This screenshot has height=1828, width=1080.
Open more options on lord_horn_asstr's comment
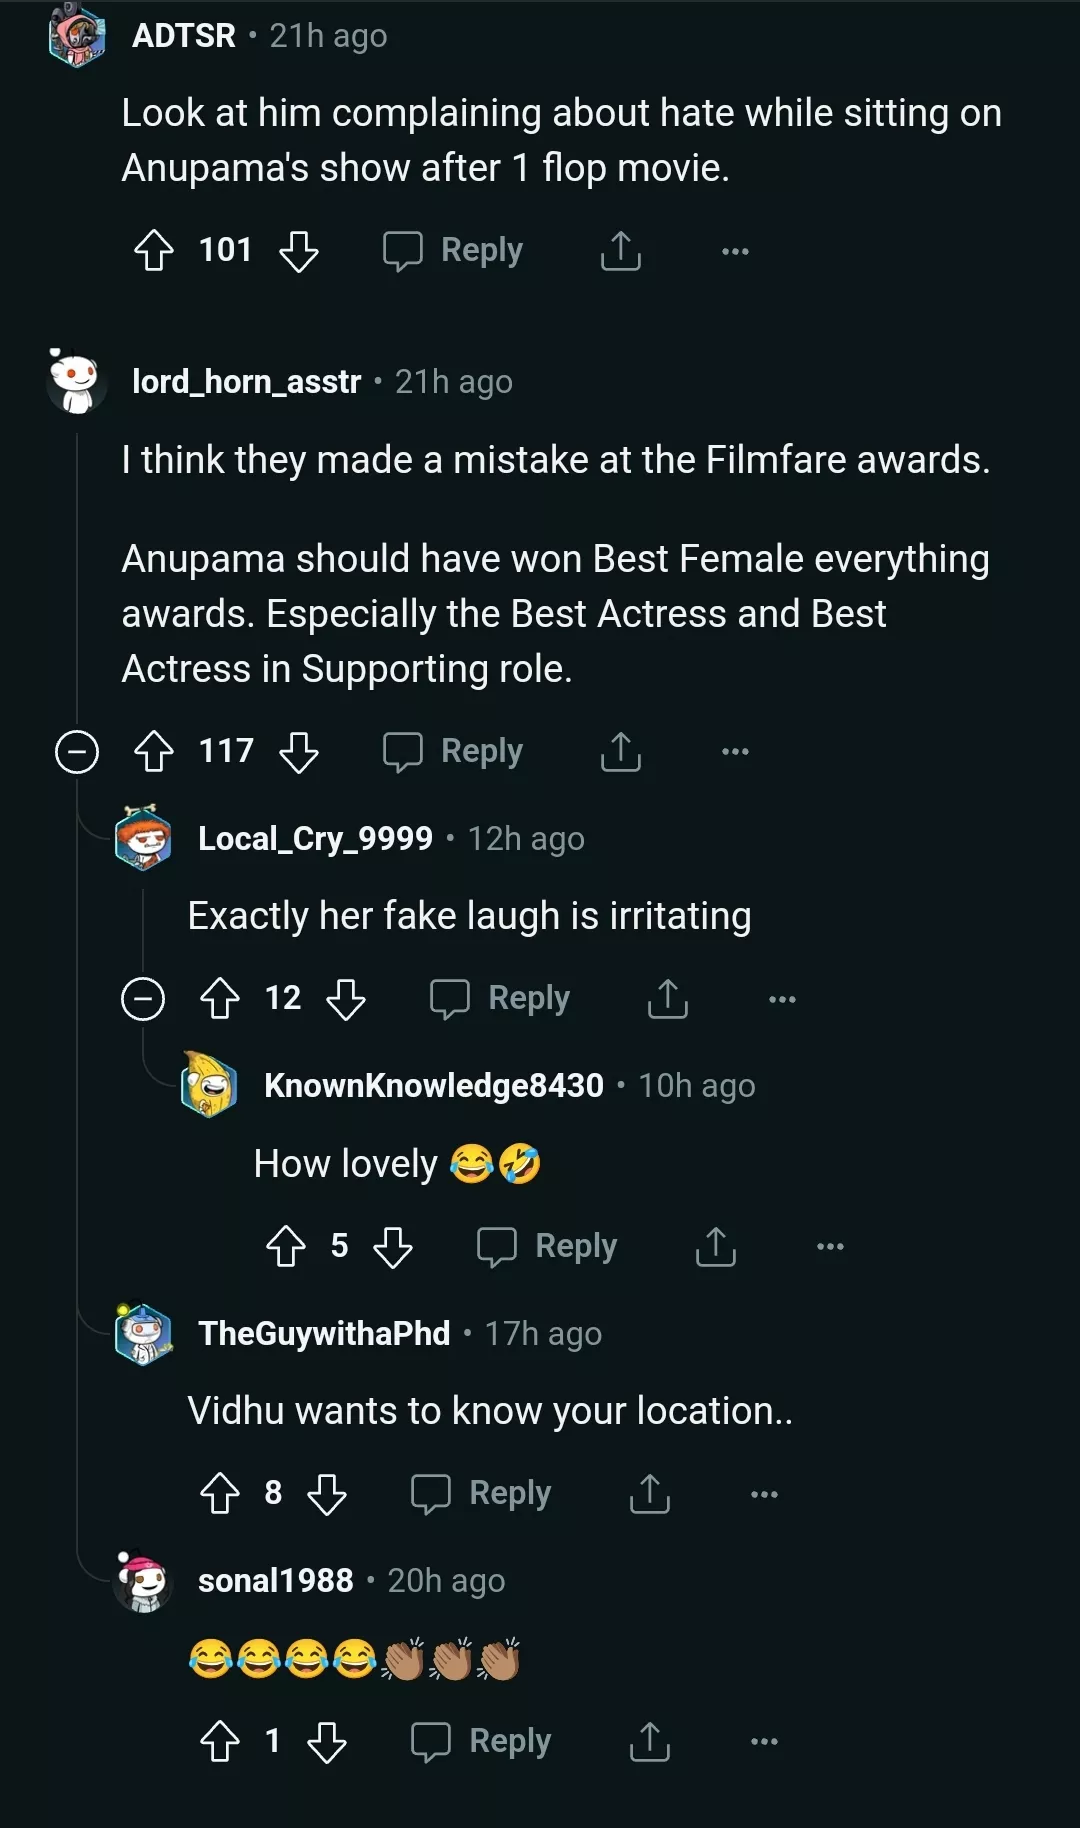(735, 751)
